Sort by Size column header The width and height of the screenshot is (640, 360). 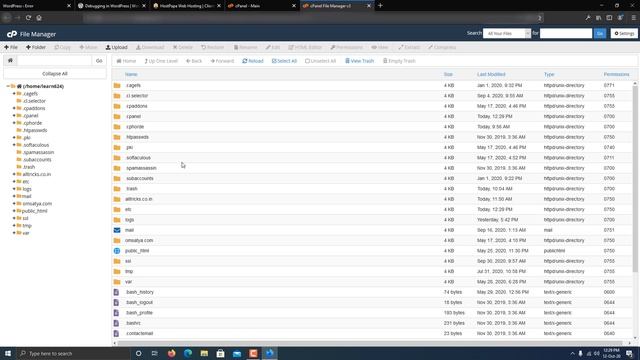point(448,74)
